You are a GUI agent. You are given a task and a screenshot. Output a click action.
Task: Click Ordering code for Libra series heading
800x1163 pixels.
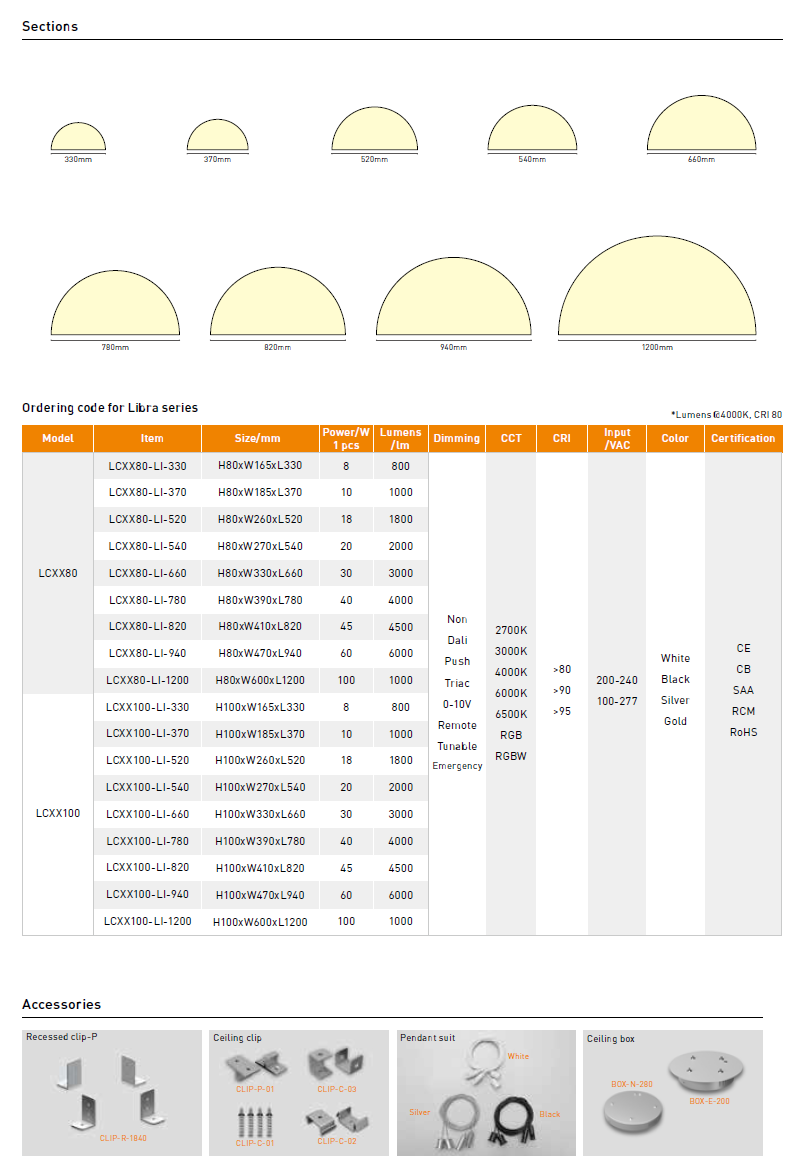coord(110,408)
